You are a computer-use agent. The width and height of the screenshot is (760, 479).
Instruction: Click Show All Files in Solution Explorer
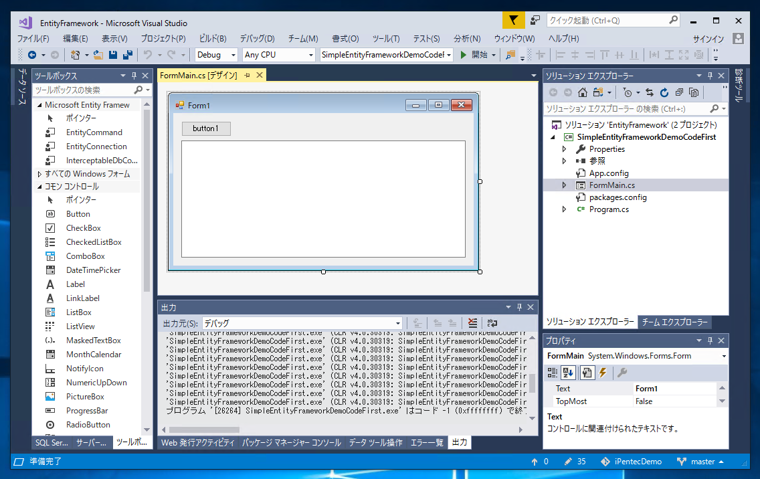click(694, 92)
